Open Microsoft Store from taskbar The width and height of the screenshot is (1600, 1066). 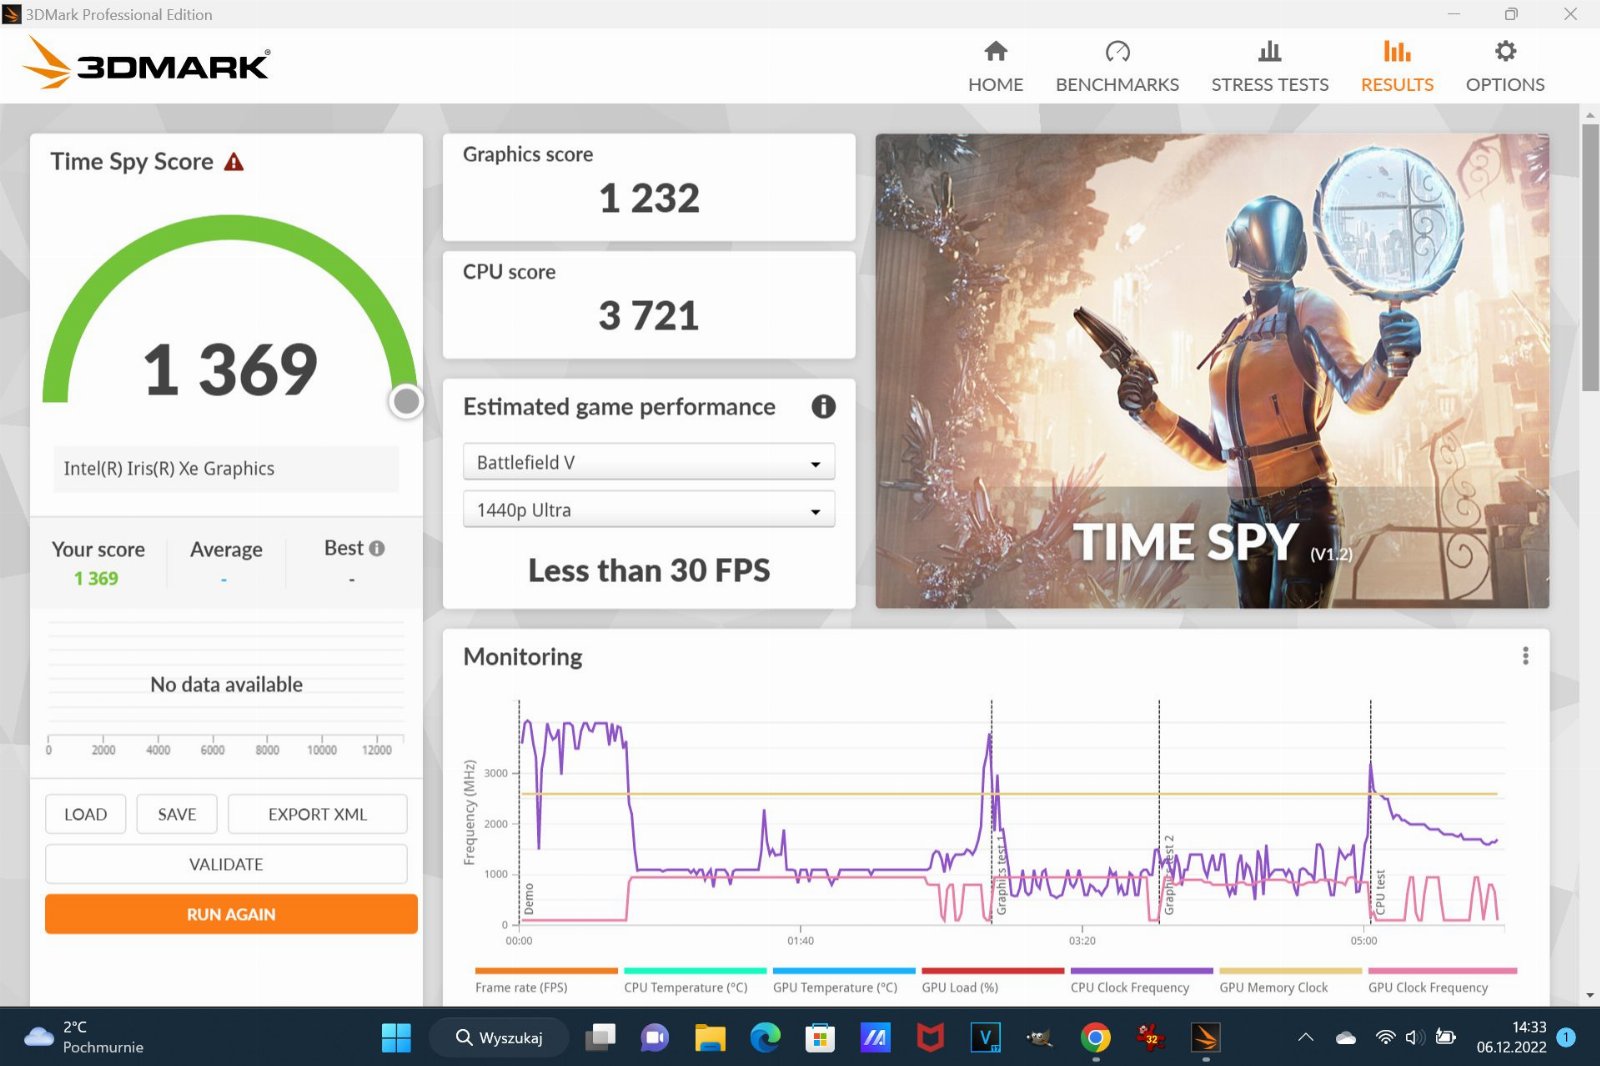(820, 1038)
